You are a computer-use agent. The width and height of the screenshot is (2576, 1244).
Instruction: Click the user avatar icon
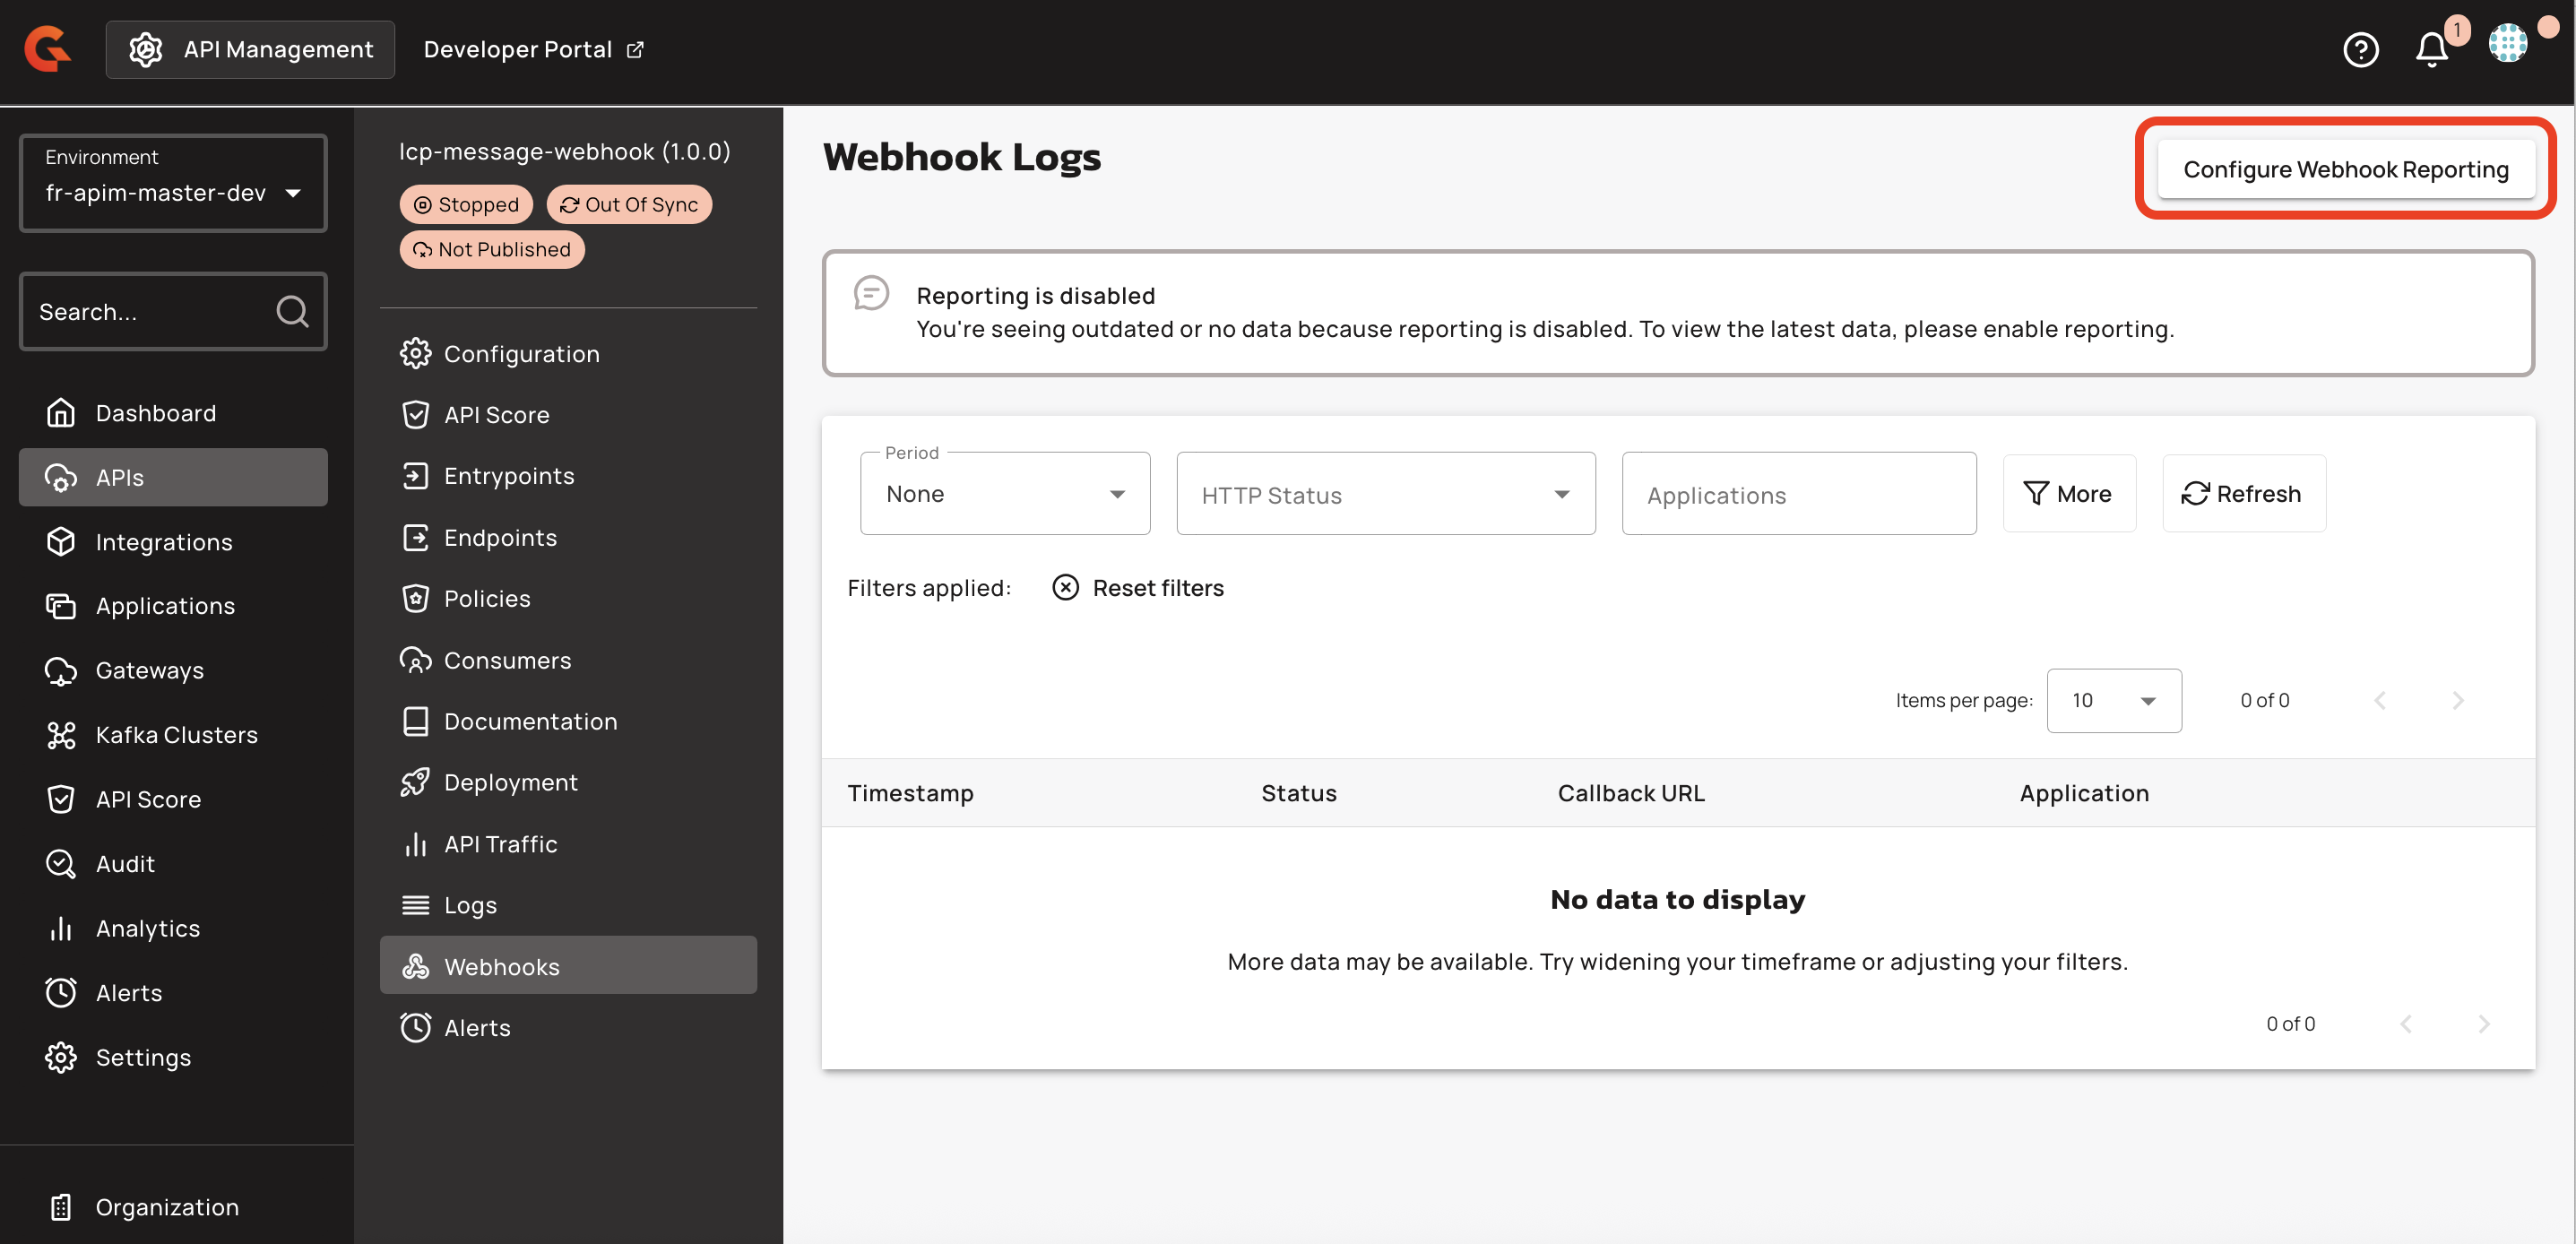point(2507,43)
